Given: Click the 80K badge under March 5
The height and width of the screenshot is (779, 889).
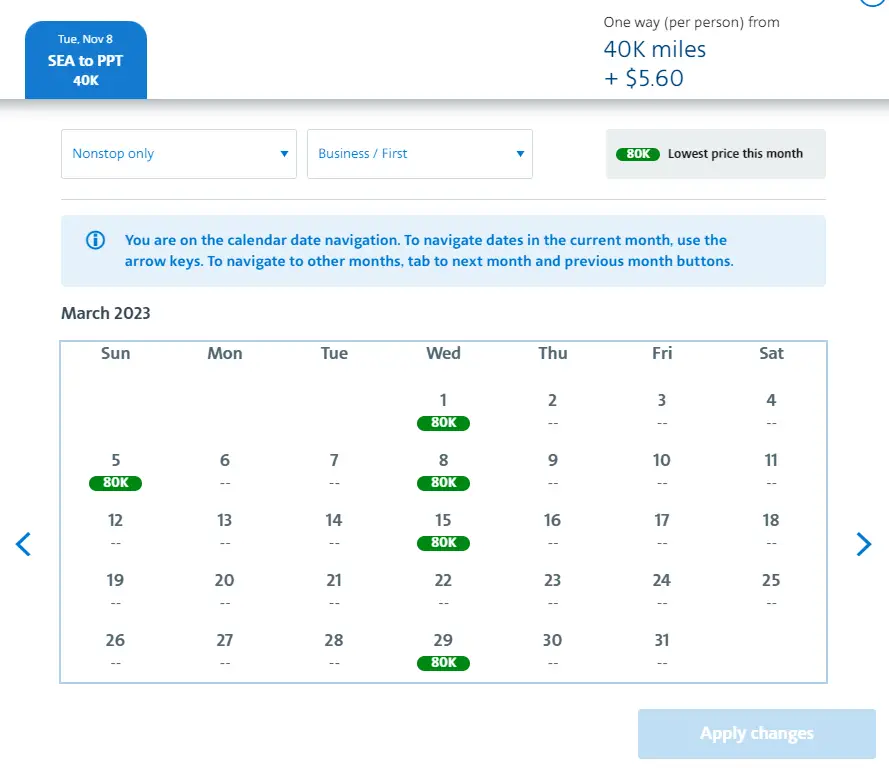Looking at the screenshot, I should coord(116,483).
